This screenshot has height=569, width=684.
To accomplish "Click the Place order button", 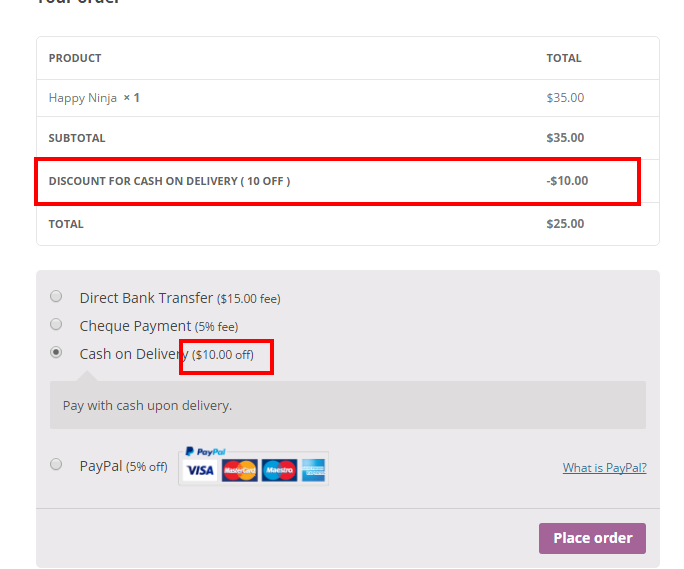I will [592, 538].
